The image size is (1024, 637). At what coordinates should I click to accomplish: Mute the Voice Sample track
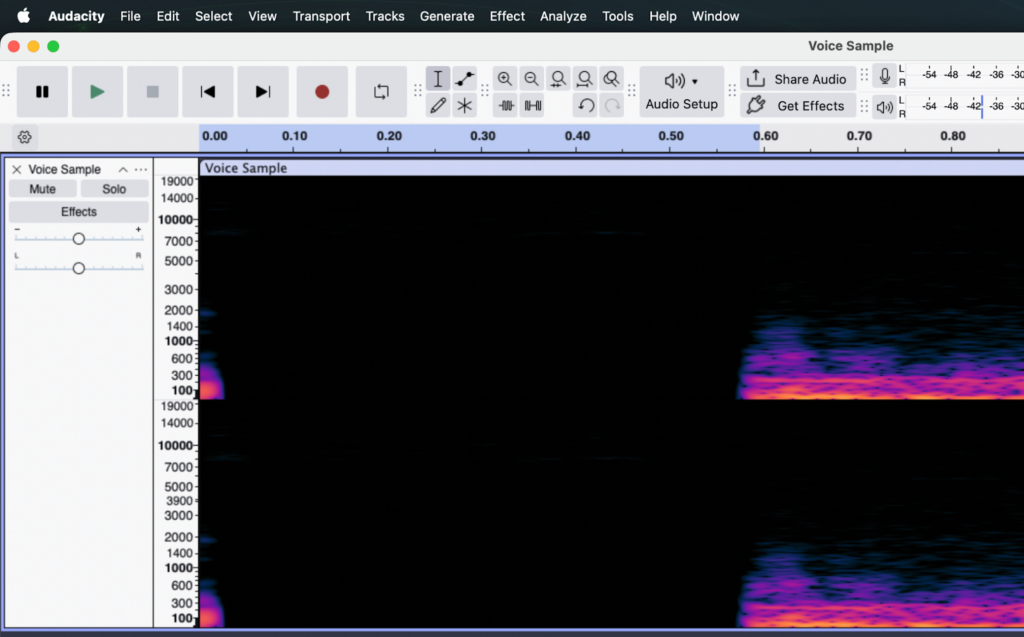[43, 189]
